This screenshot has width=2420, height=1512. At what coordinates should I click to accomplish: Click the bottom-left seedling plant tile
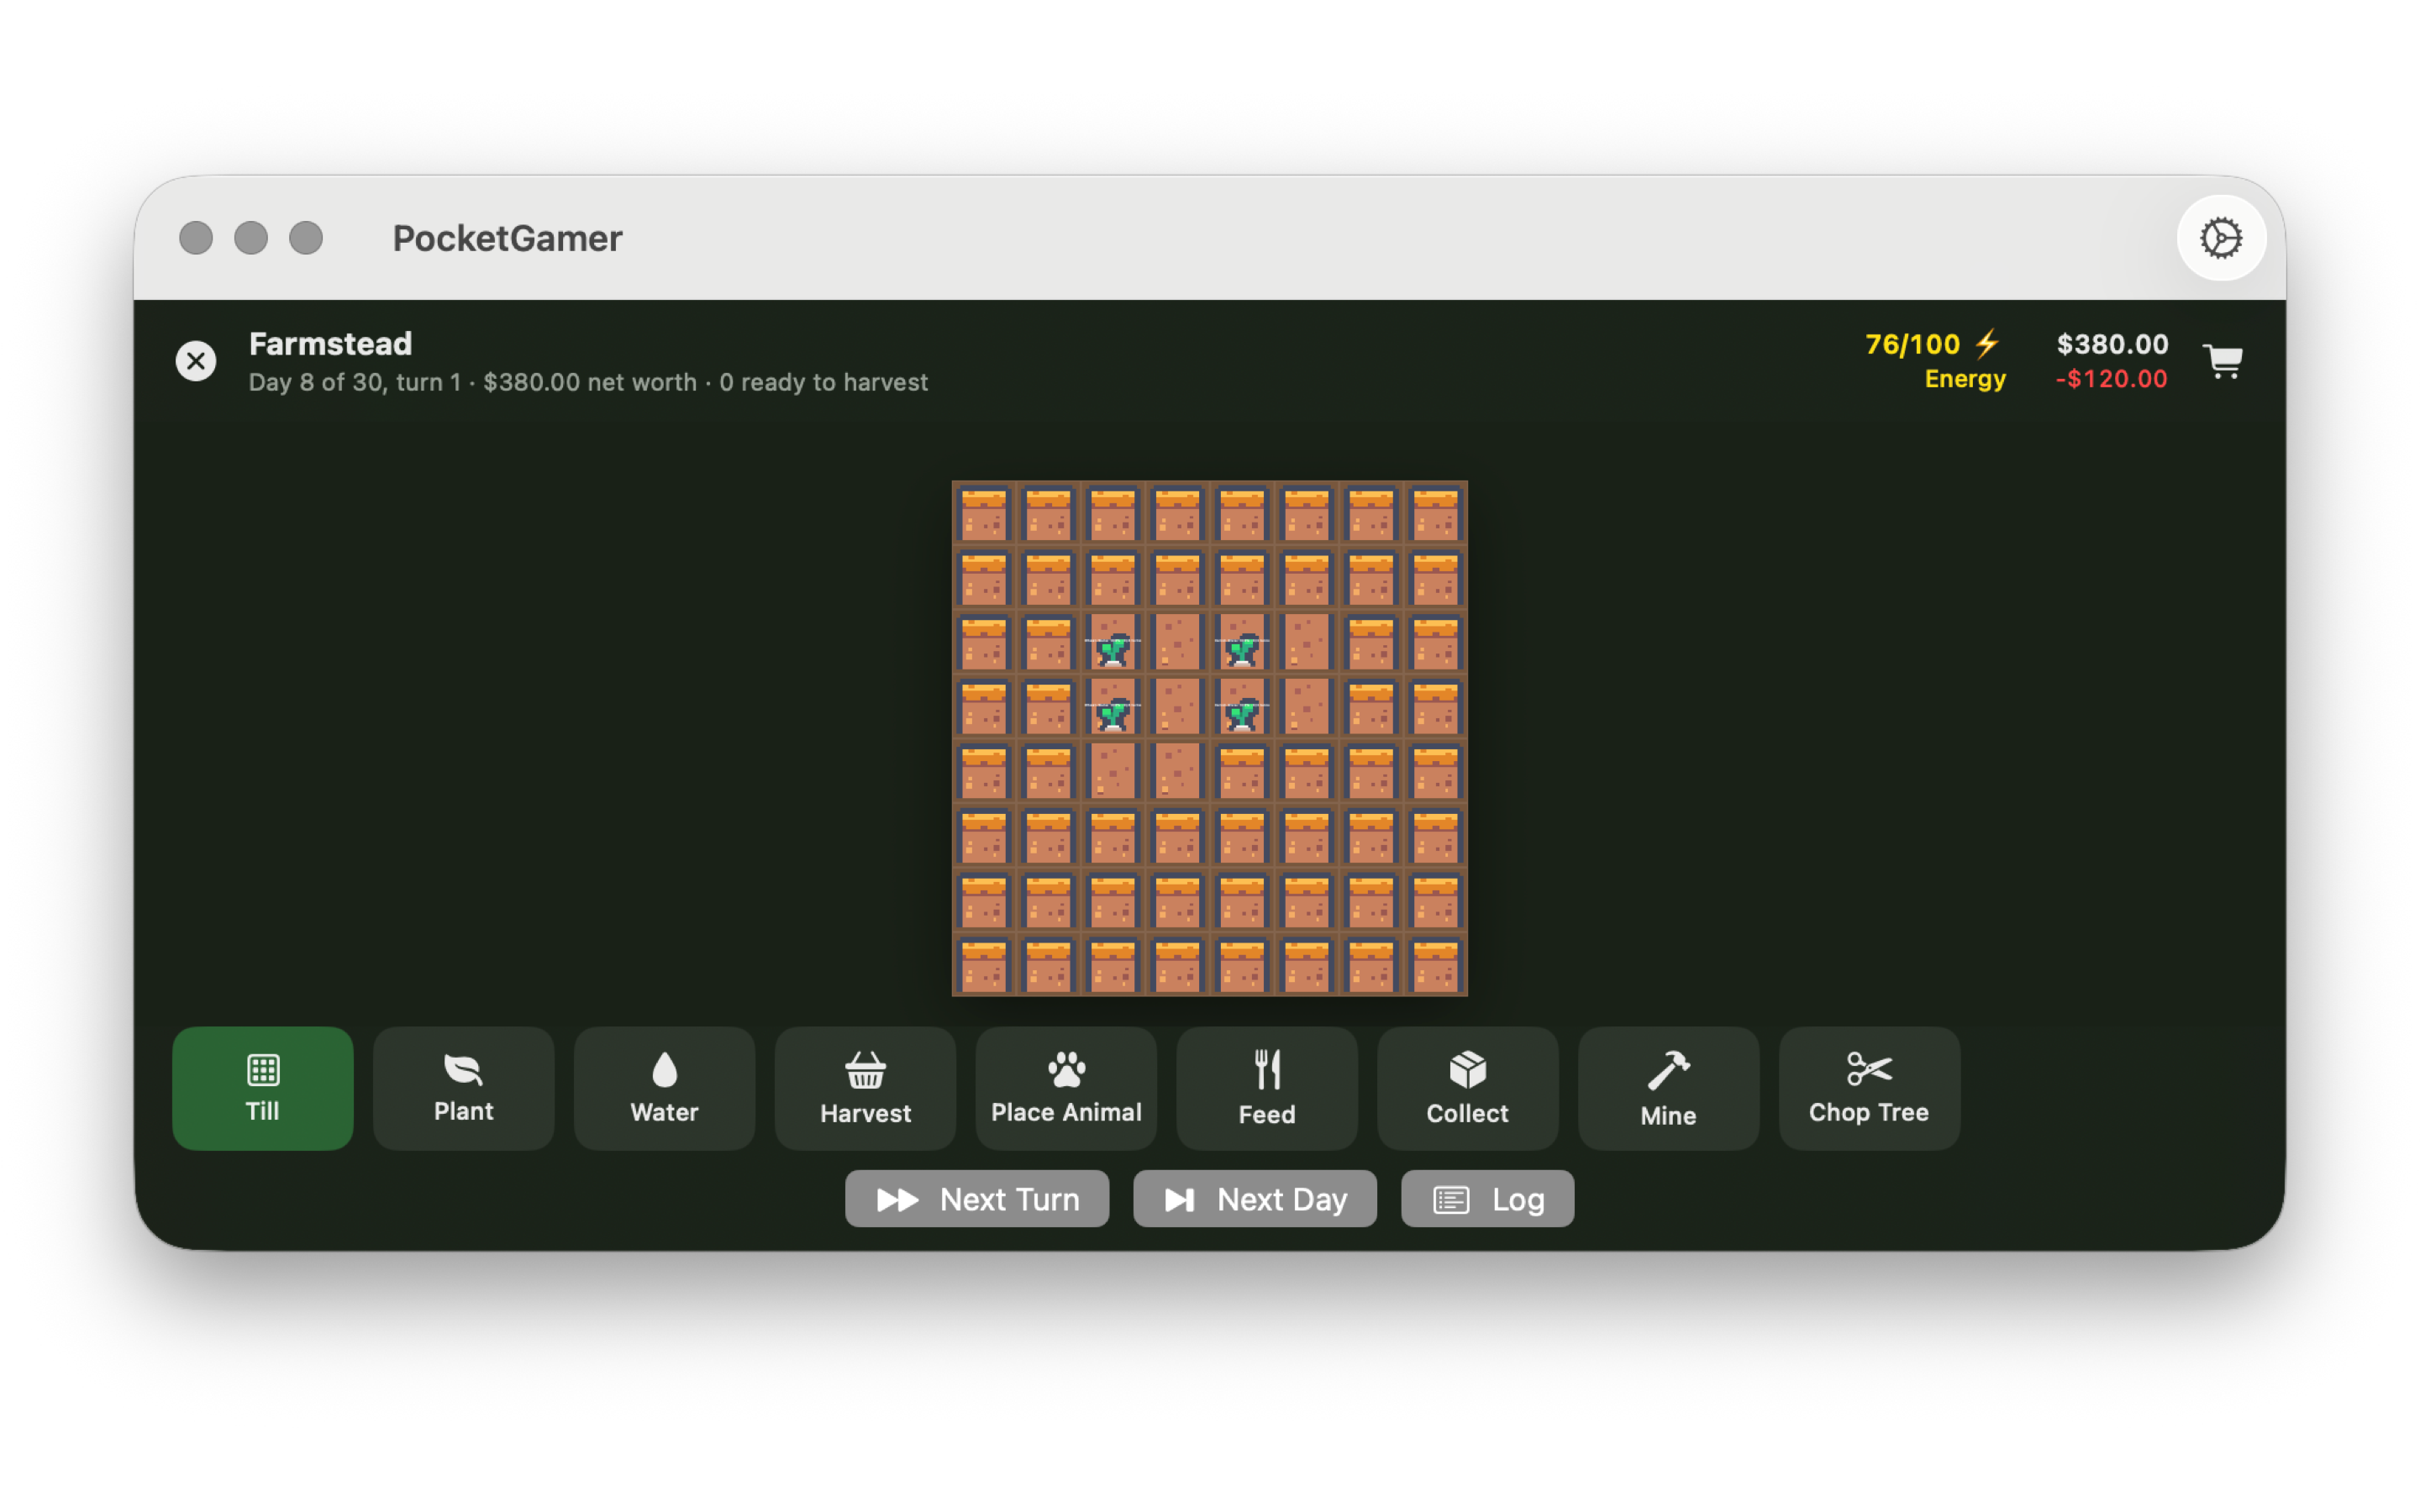[1112, 707]
